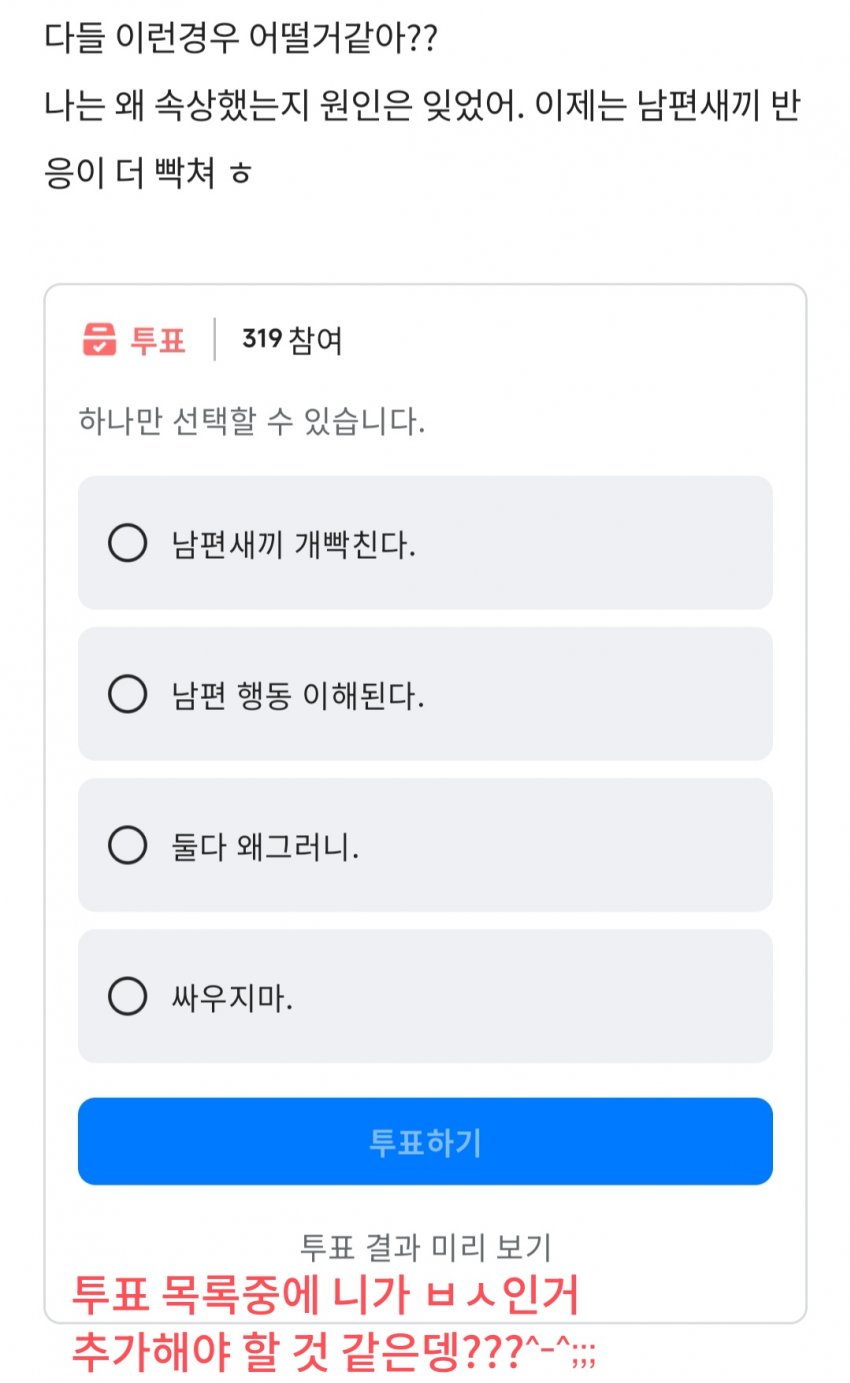This screenshot has height=1383, width=850.
Task: Click the 319 참여 participant count
Action: pos(292,340)
